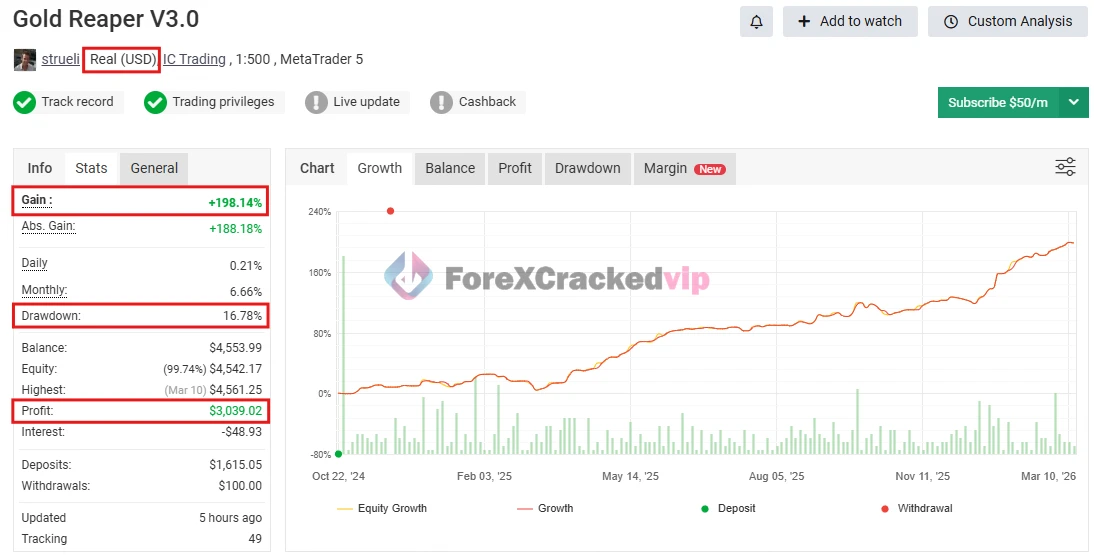This screenshot has width=1094, height=555.
Task: Click the green deposit dot on chart
Action: point(339,454)
